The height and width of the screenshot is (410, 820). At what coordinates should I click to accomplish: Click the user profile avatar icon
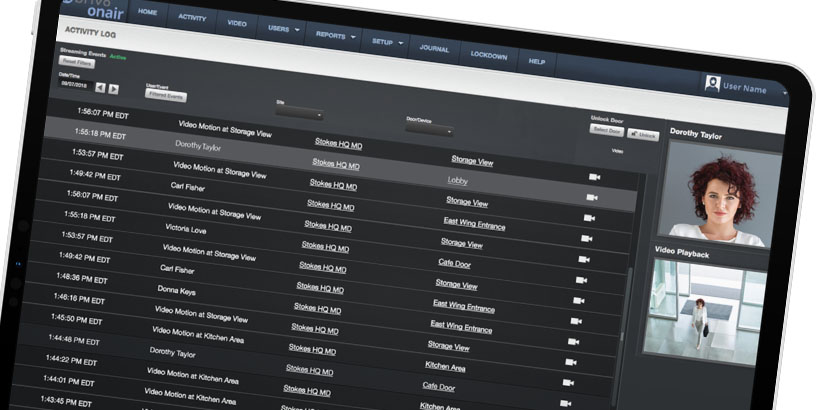pos(712,85)
